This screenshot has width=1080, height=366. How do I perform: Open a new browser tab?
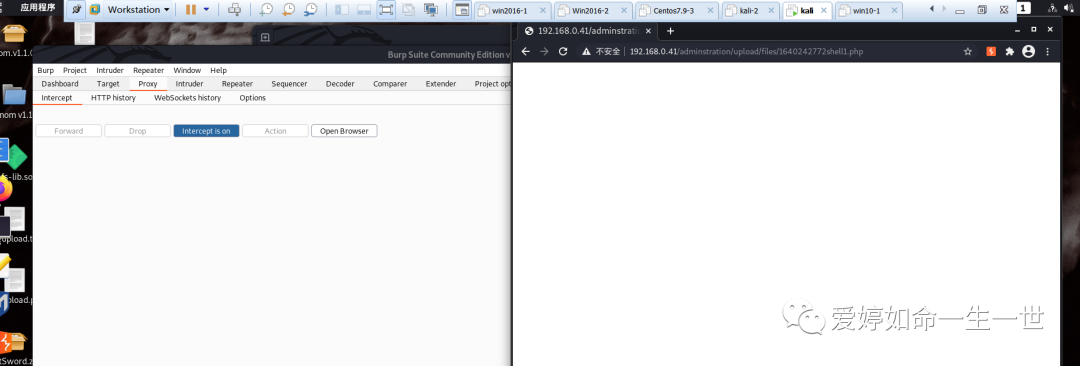(x=670, y=30)
